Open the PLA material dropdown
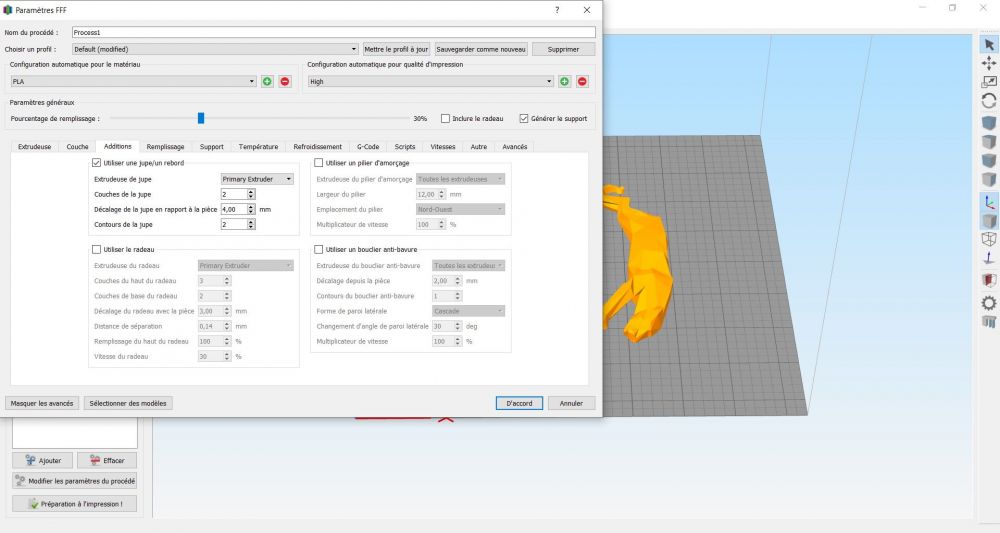This screenshot has height=533, width=1000. click(133, 82)
